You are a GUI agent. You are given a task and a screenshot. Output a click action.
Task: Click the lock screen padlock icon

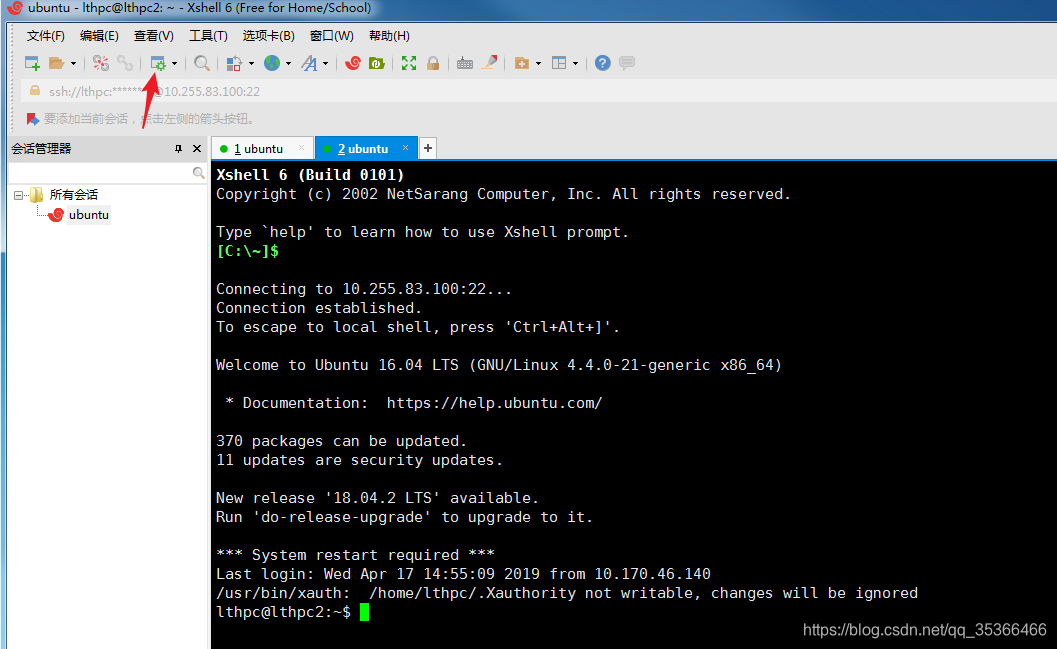pyautogui.click(x=433, y=63)
